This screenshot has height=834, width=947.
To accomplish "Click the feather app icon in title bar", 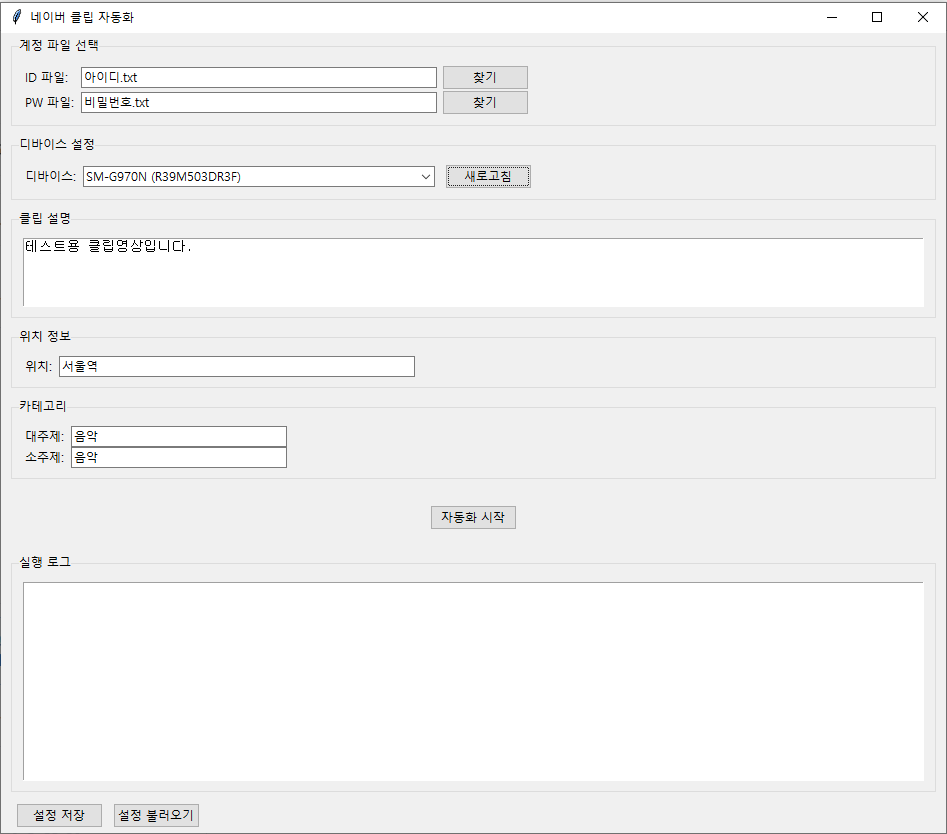I will pos(16,17).
